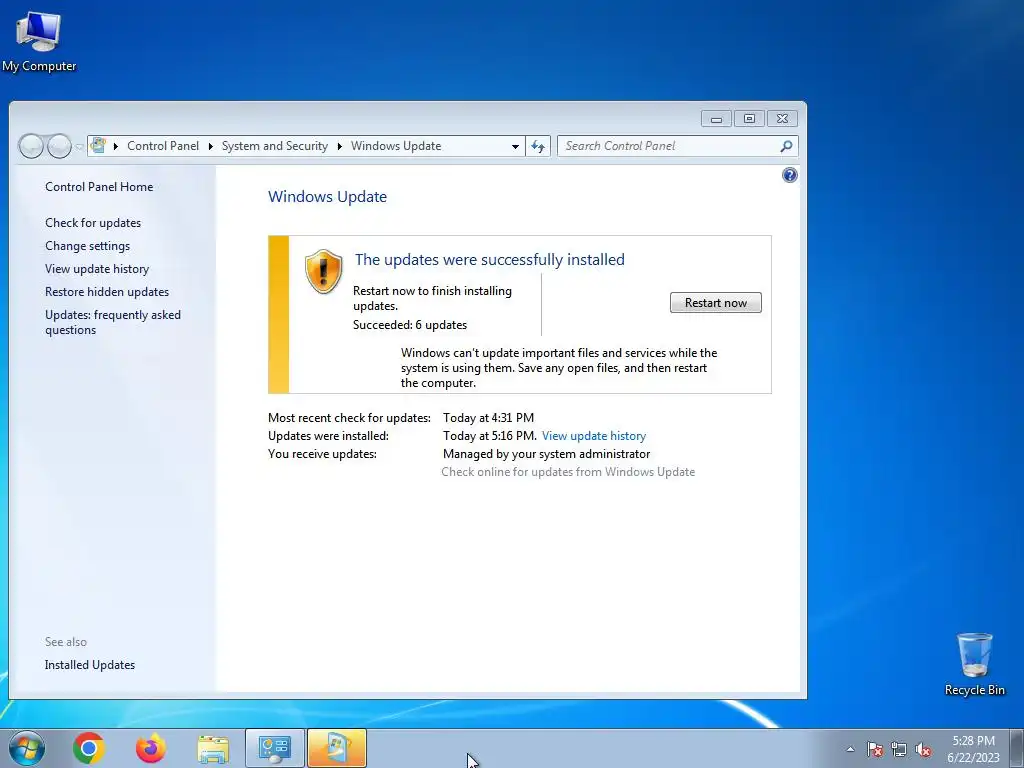Click the warning shield icon
The height and width of the screenshot is (768, 1024).
[x=323, y=271]
